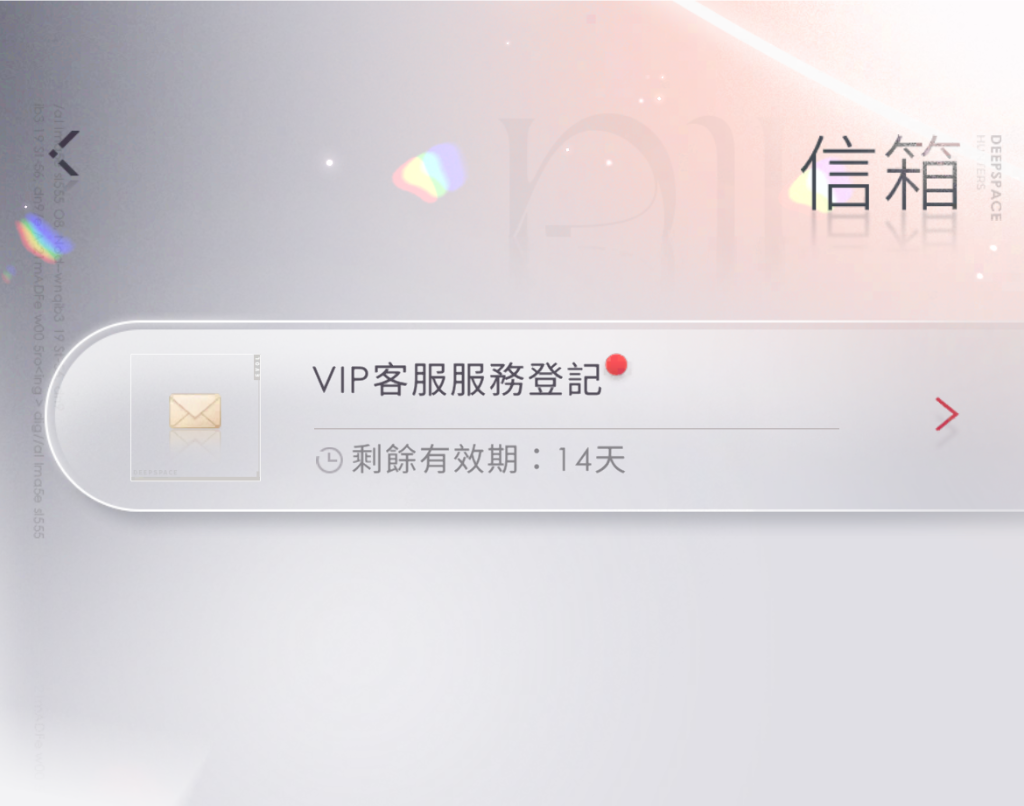Go back using the top-left arrow
This screenshot has height=806, width=1024.
click(x=65, y=153)
